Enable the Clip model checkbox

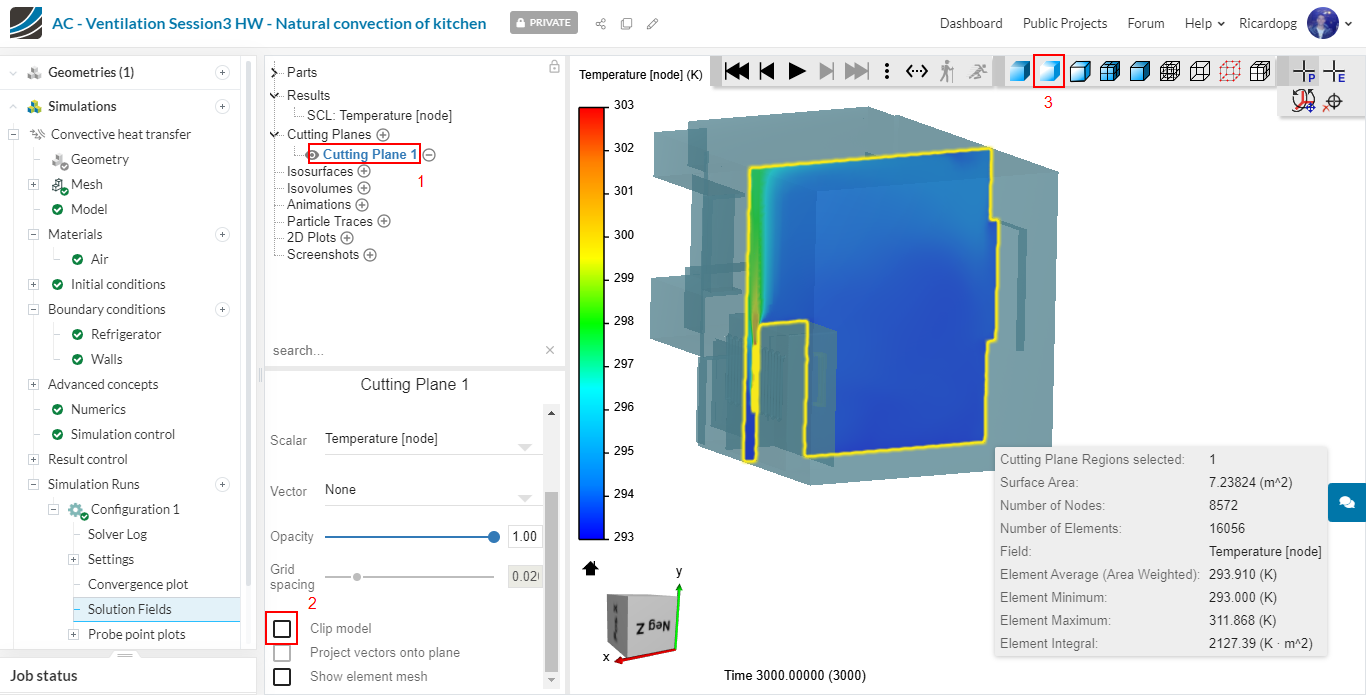point(282,629)
